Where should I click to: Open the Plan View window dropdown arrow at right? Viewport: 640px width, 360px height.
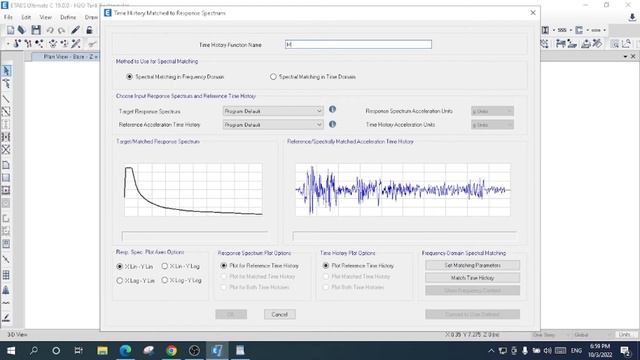point(625,56)
